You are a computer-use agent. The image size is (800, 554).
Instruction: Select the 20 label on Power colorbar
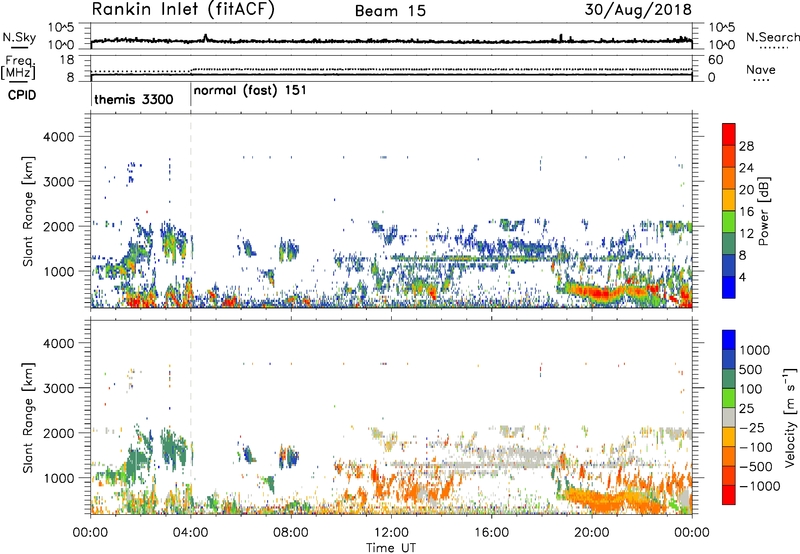coord(746,190)
